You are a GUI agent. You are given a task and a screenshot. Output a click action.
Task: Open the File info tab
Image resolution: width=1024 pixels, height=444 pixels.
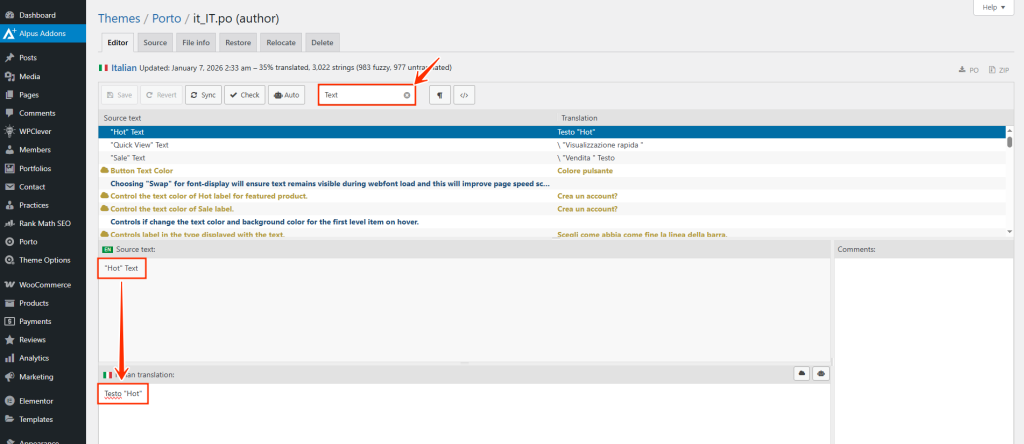(196, 43)
